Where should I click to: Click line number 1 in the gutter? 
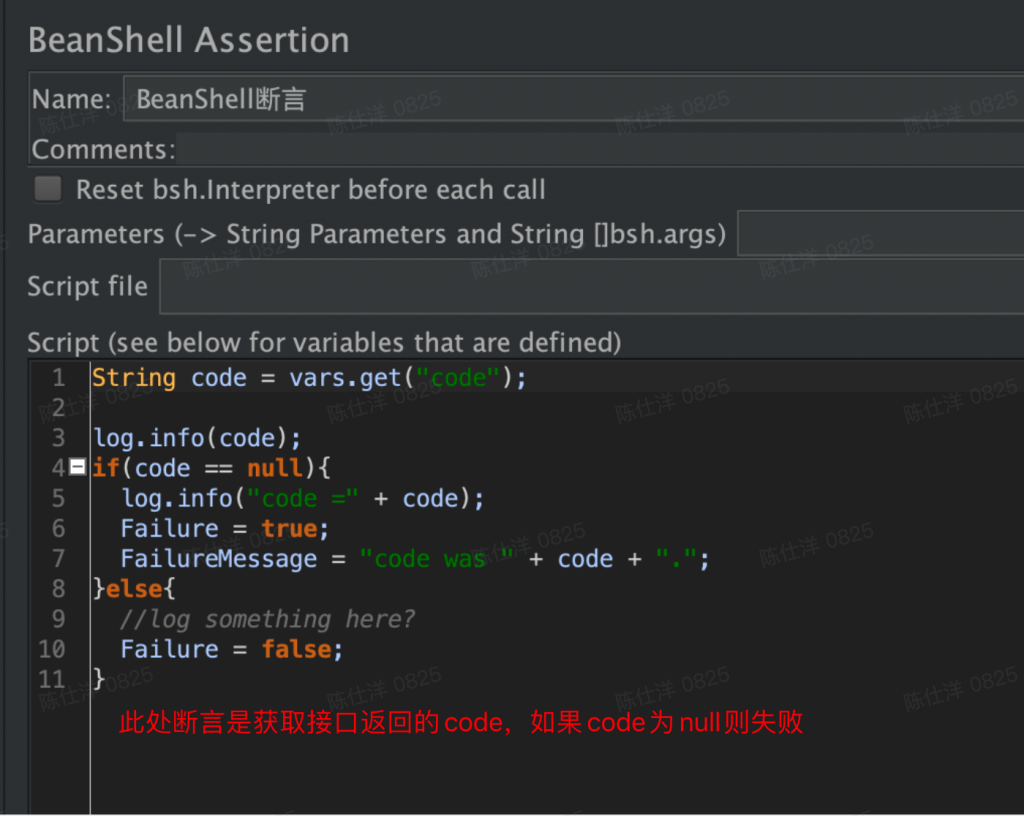58,378
